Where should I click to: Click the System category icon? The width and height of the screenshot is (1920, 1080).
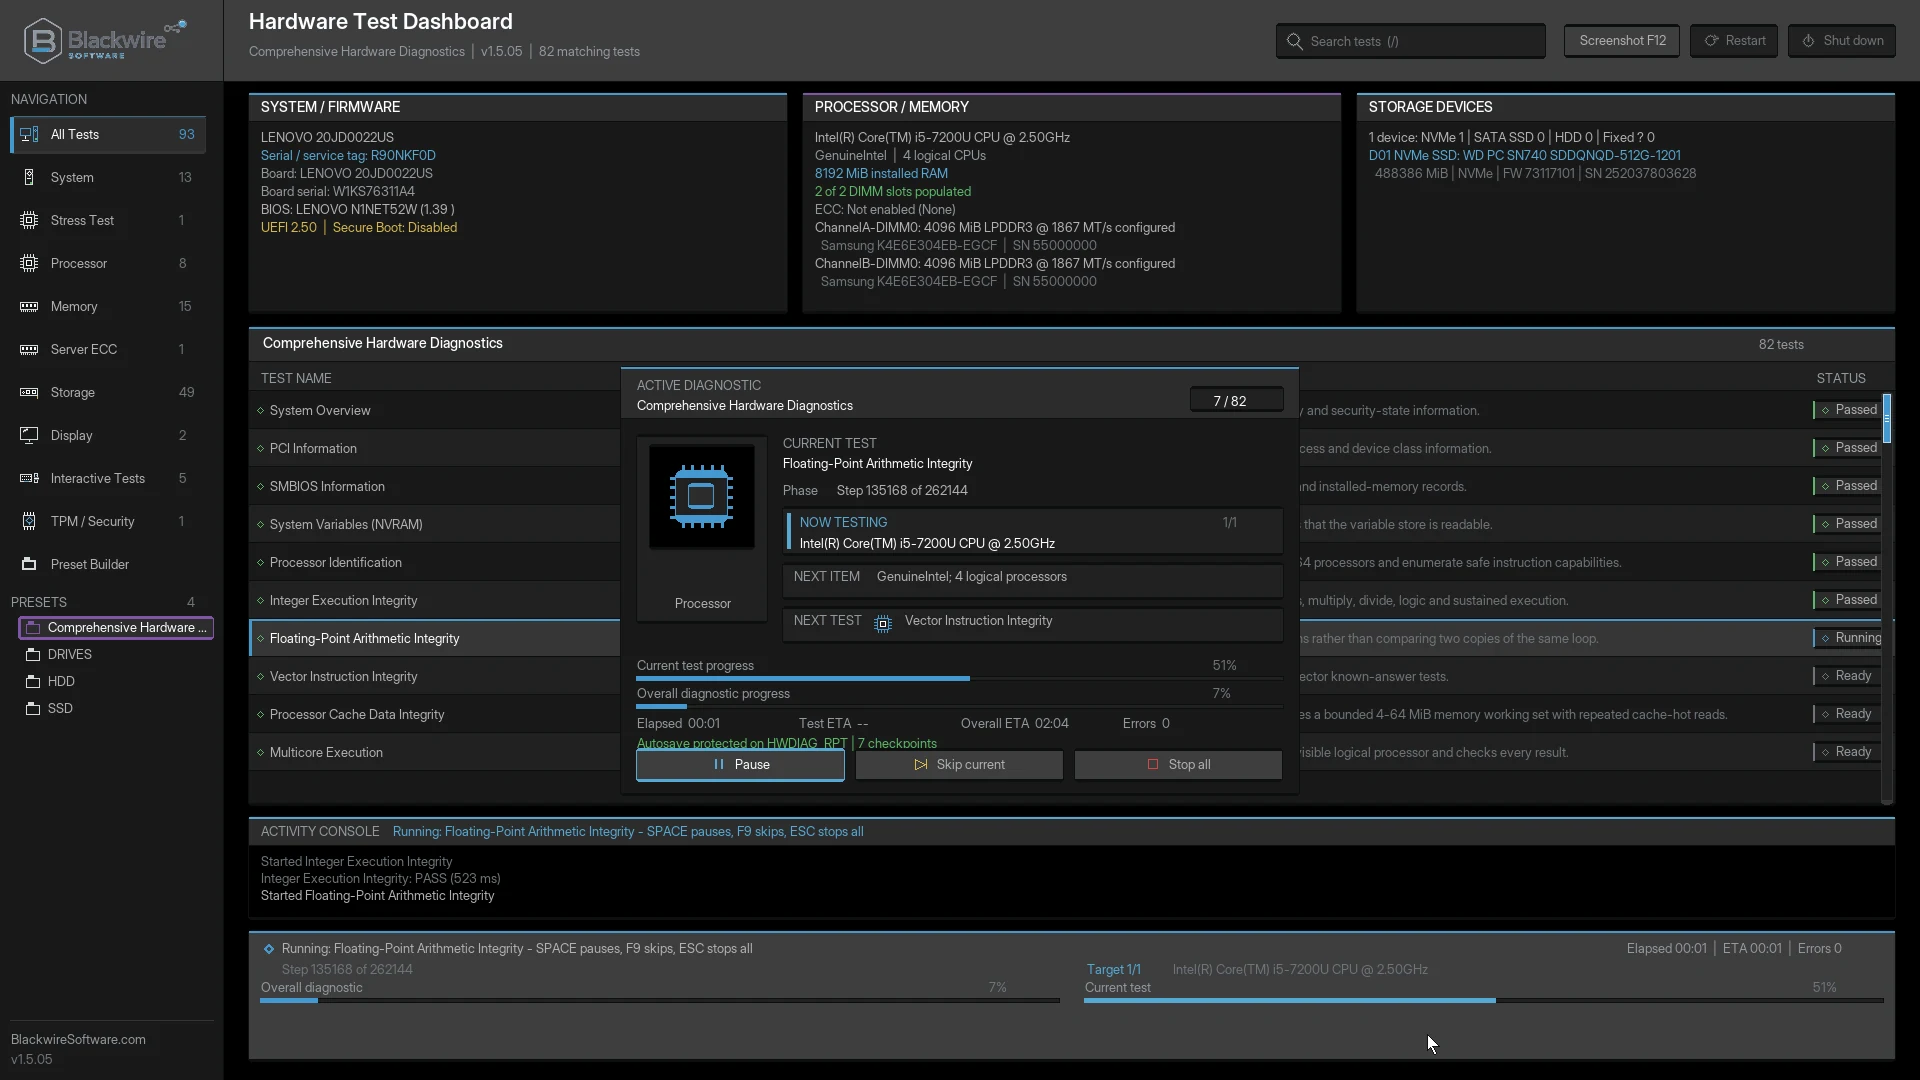29,178
